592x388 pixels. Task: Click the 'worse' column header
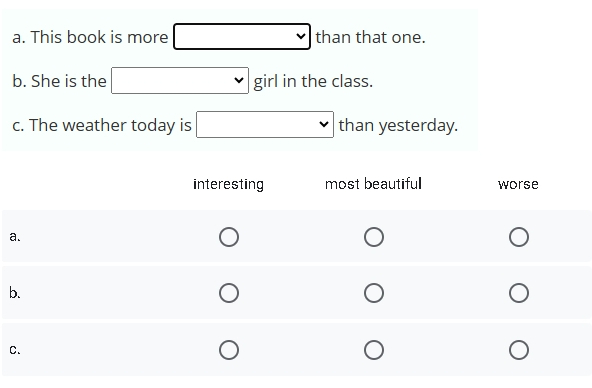pos(518,184)
